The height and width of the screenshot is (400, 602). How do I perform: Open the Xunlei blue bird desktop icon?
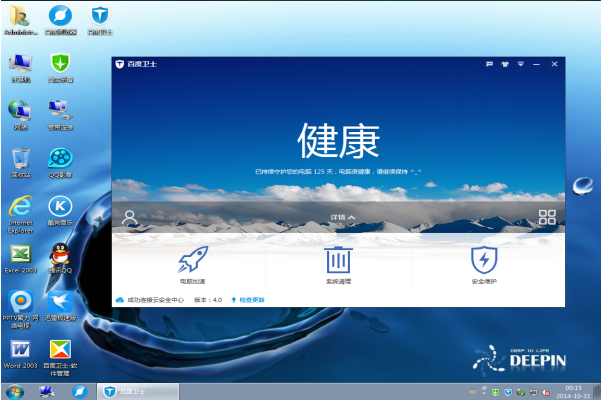tap(60, 306)
